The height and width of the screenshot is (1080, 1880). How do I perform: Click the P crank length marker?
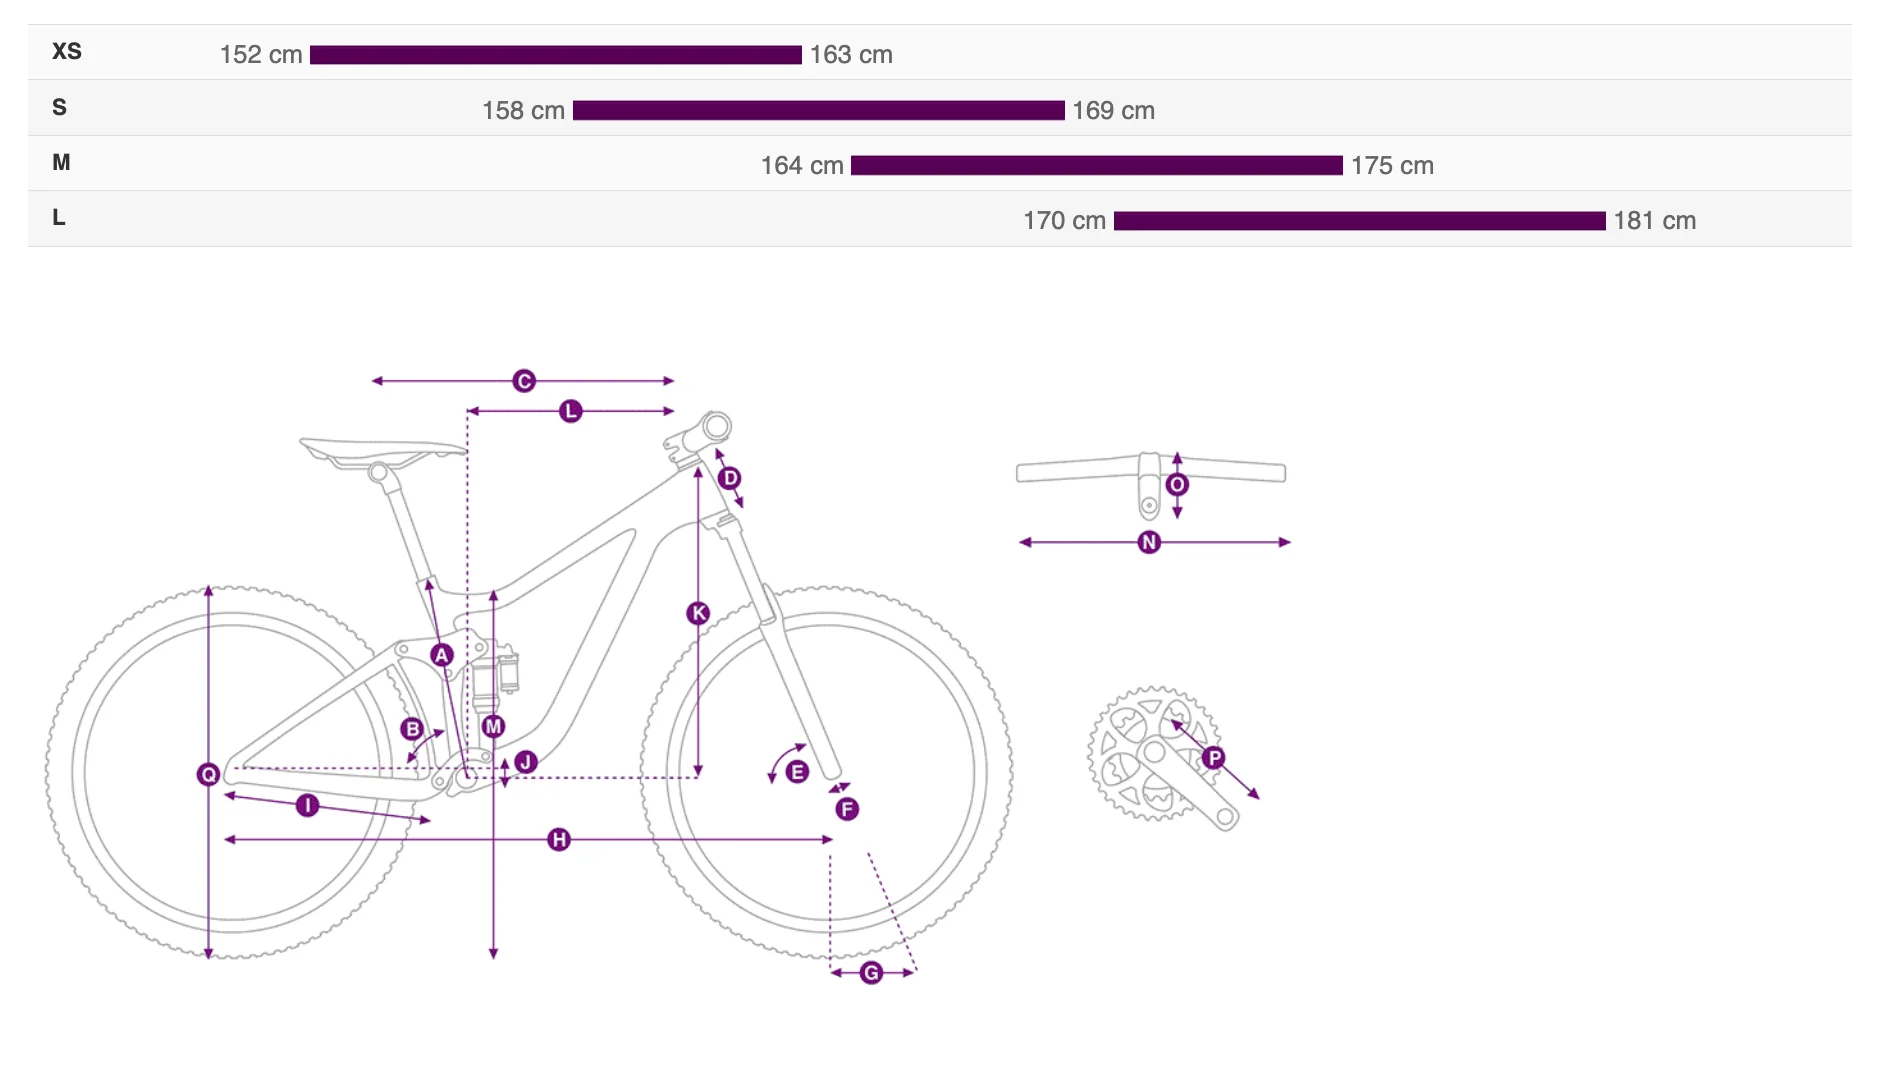1214,757
